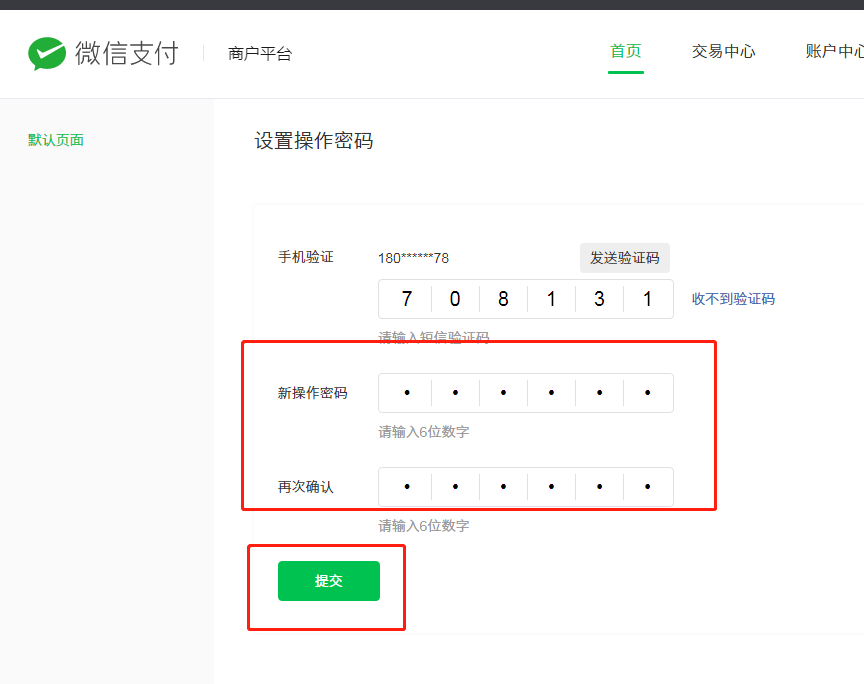Click the 请输入6位数字 hint under 新操作密码
864x684 pixels.
point(424,432)
